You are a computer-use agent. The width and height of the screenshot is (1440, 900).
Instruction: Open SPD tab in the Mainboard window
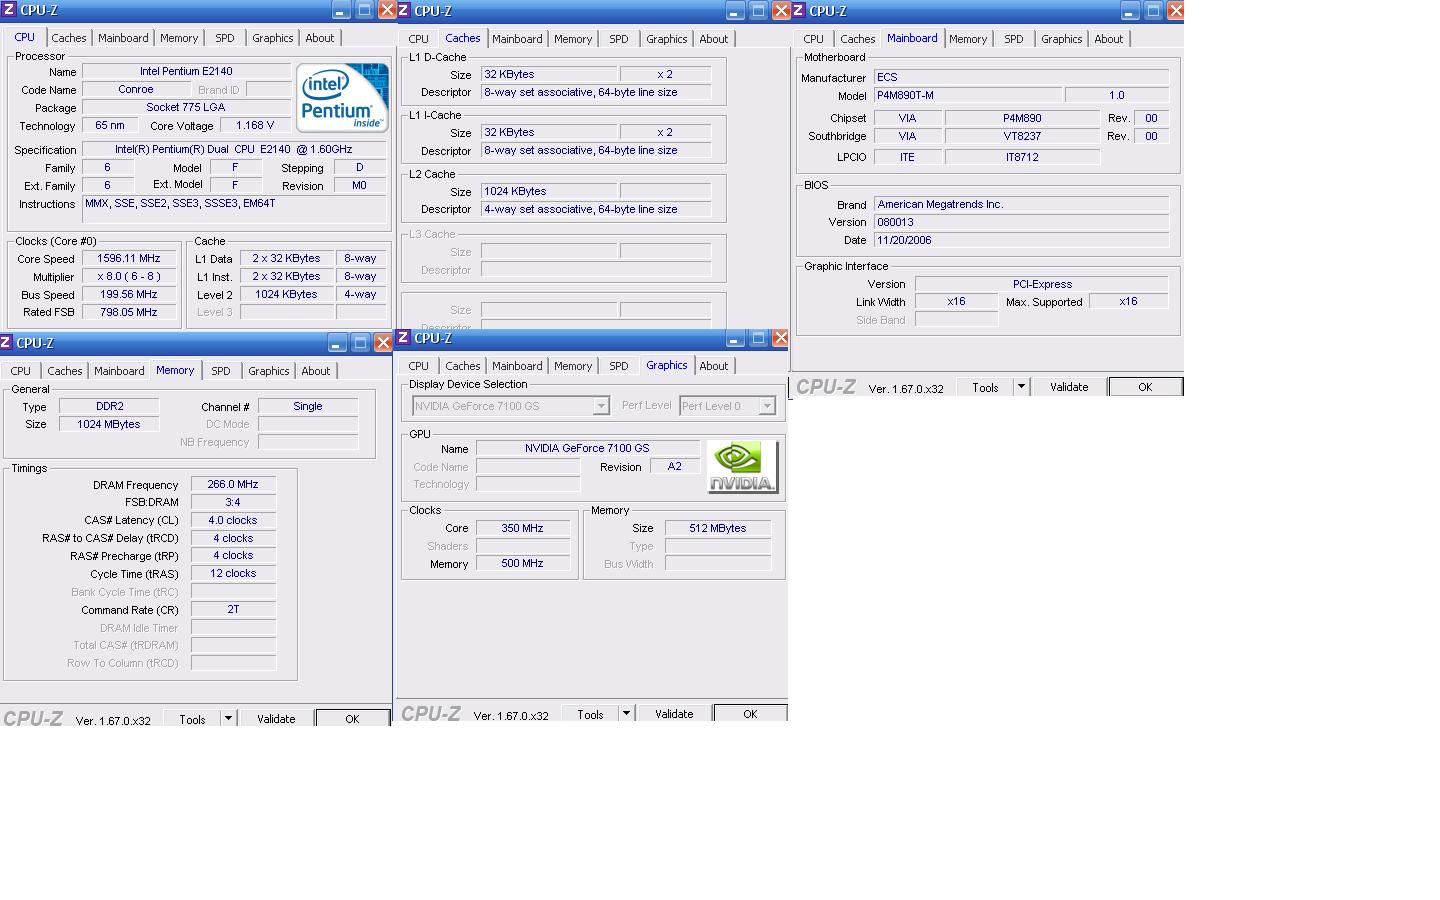[1014, 39]
